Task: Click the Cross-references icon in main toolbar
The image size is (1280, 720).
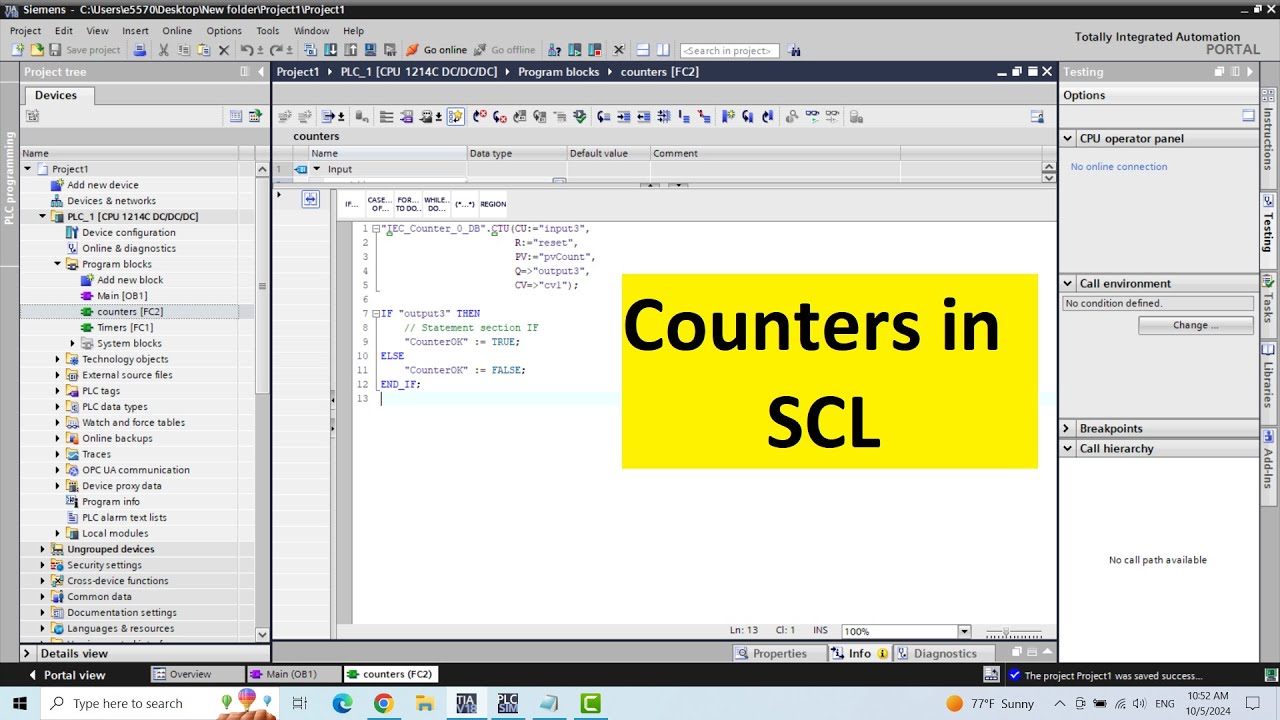Action: [x=618, y=50]
